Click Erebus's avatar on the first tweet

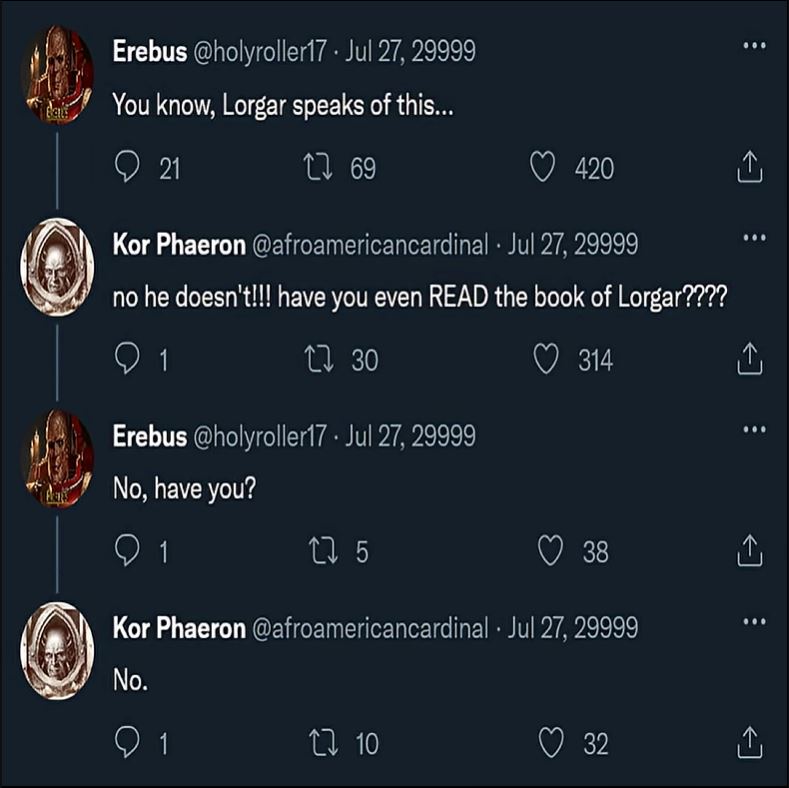pyautogui.click(x=57, y=73)
